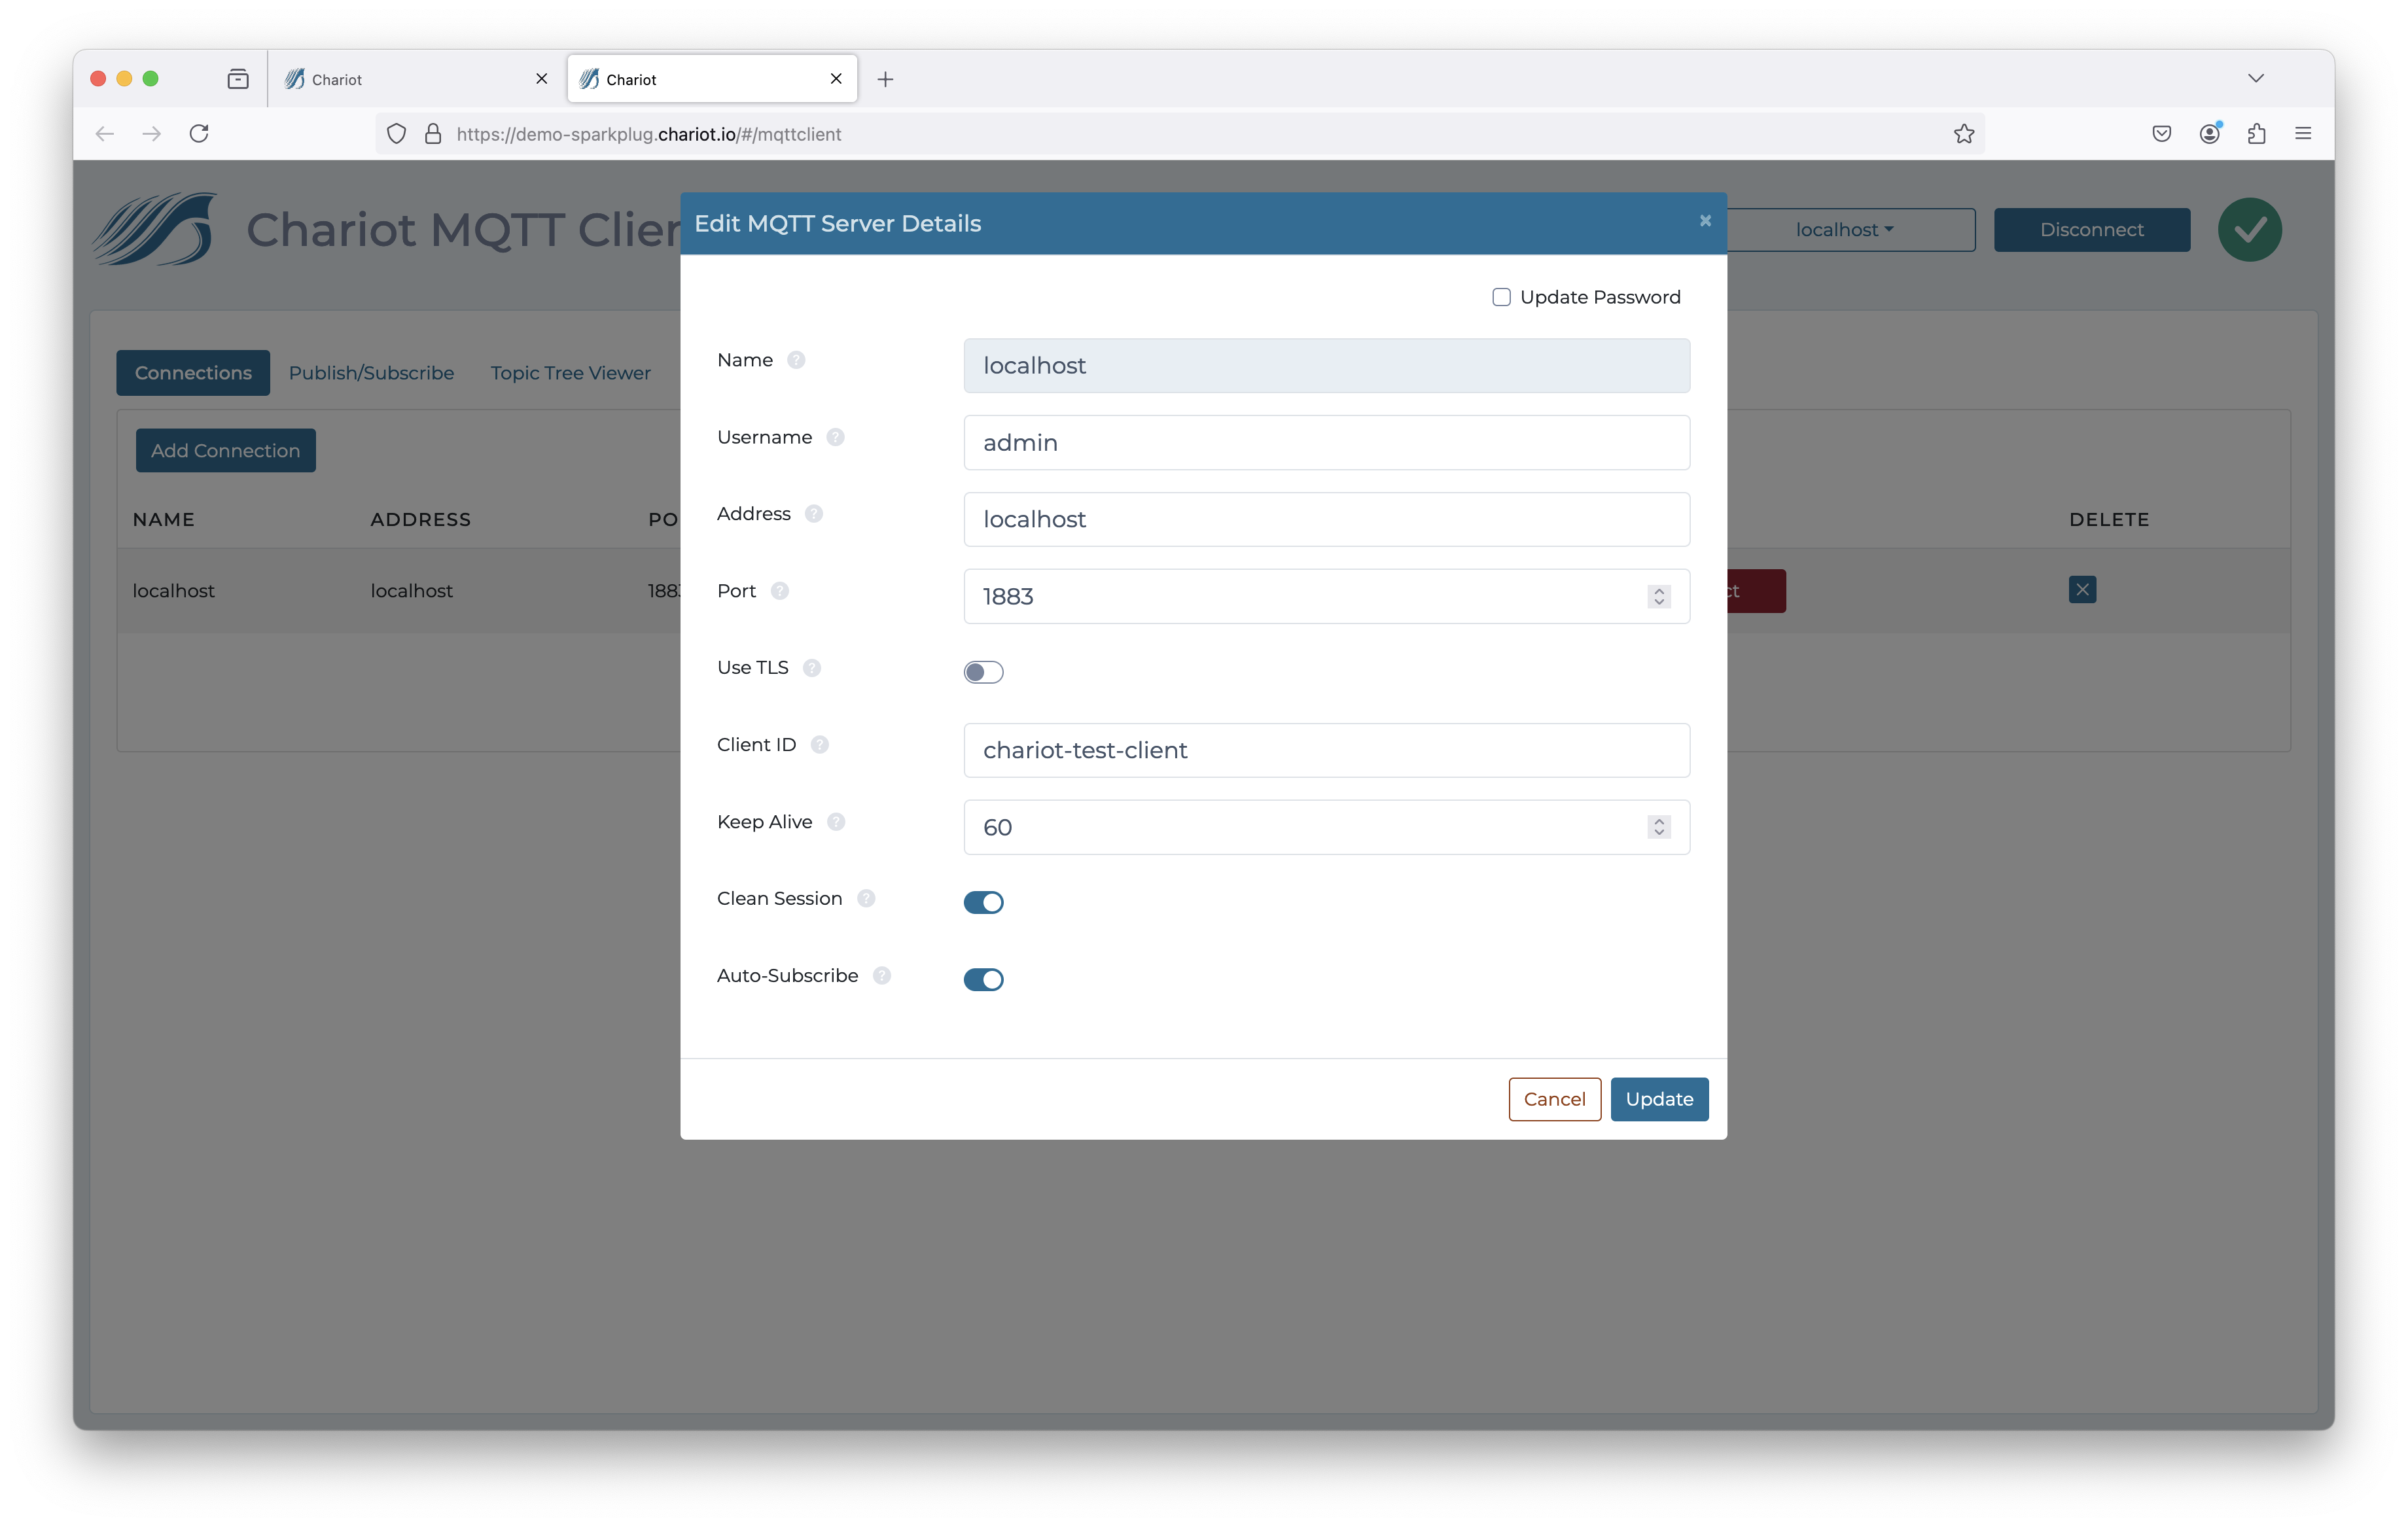This screenshot has width=2408, height=1527.
Task: Click the green connected checkmark icon
Action: tap(2249, 230)
